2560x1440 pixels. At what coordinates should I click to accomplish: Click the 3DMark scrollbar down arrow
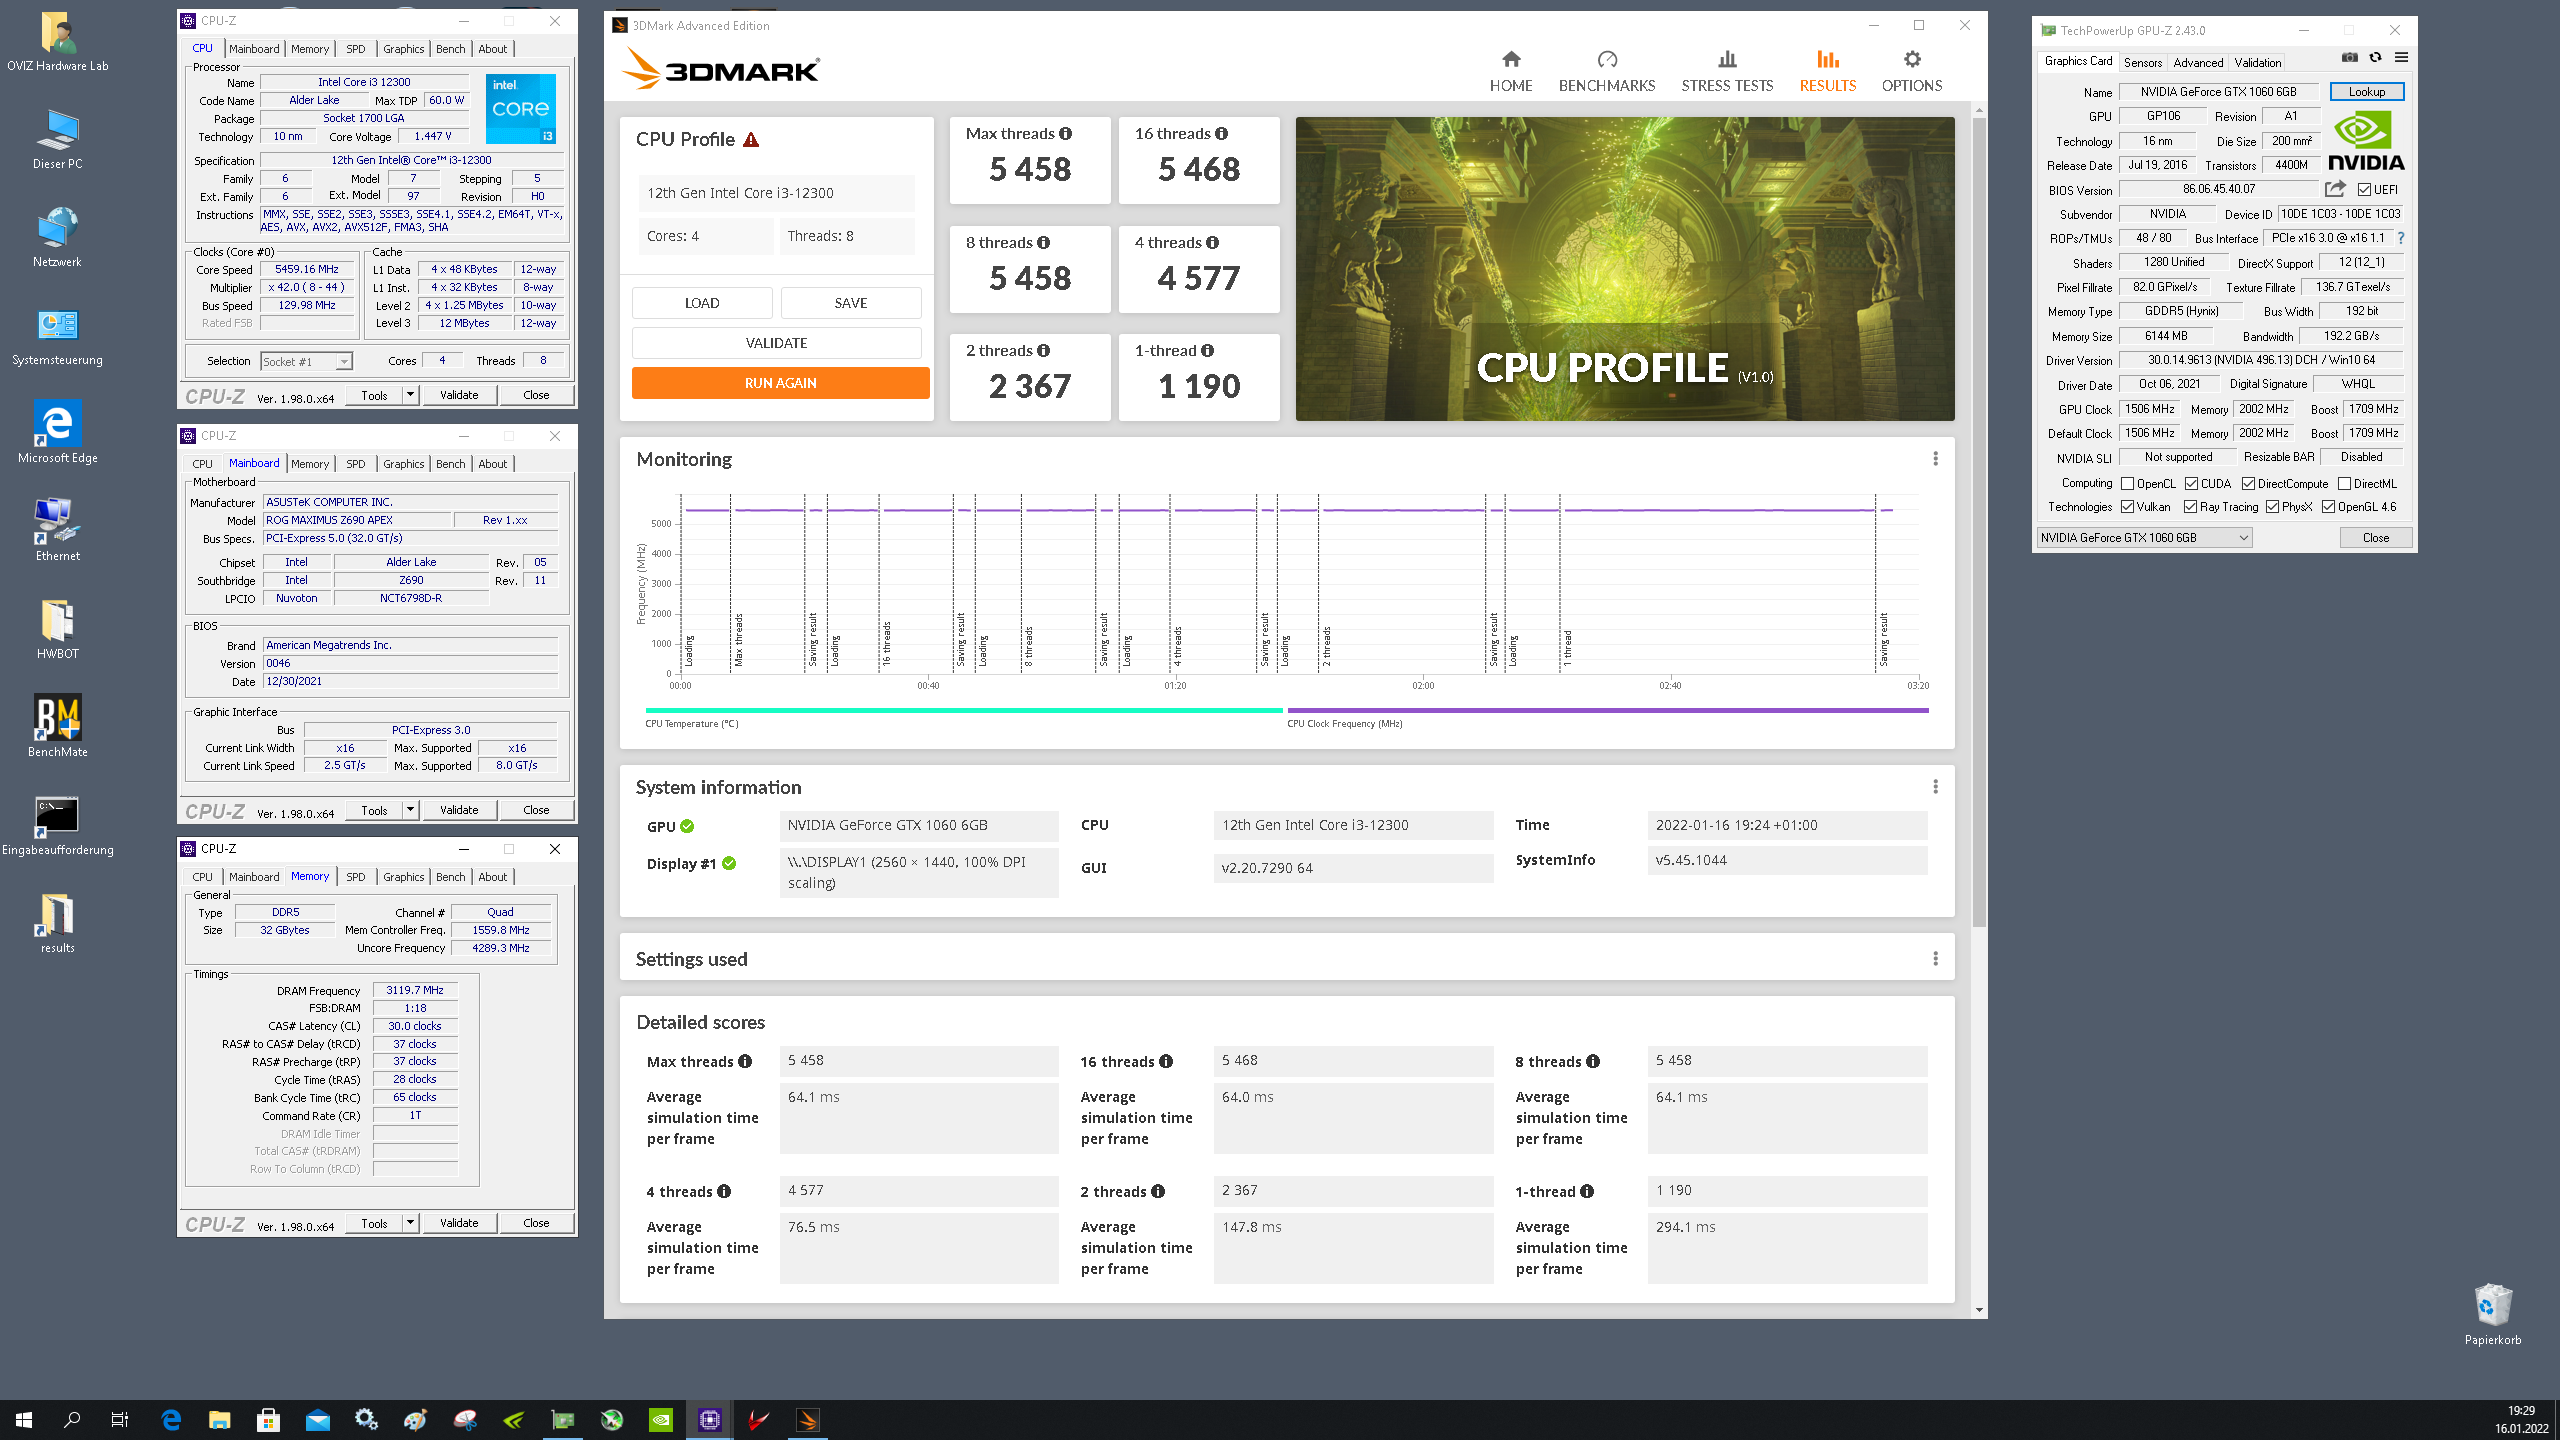pyautogui.click(x=1979, y=1310)
